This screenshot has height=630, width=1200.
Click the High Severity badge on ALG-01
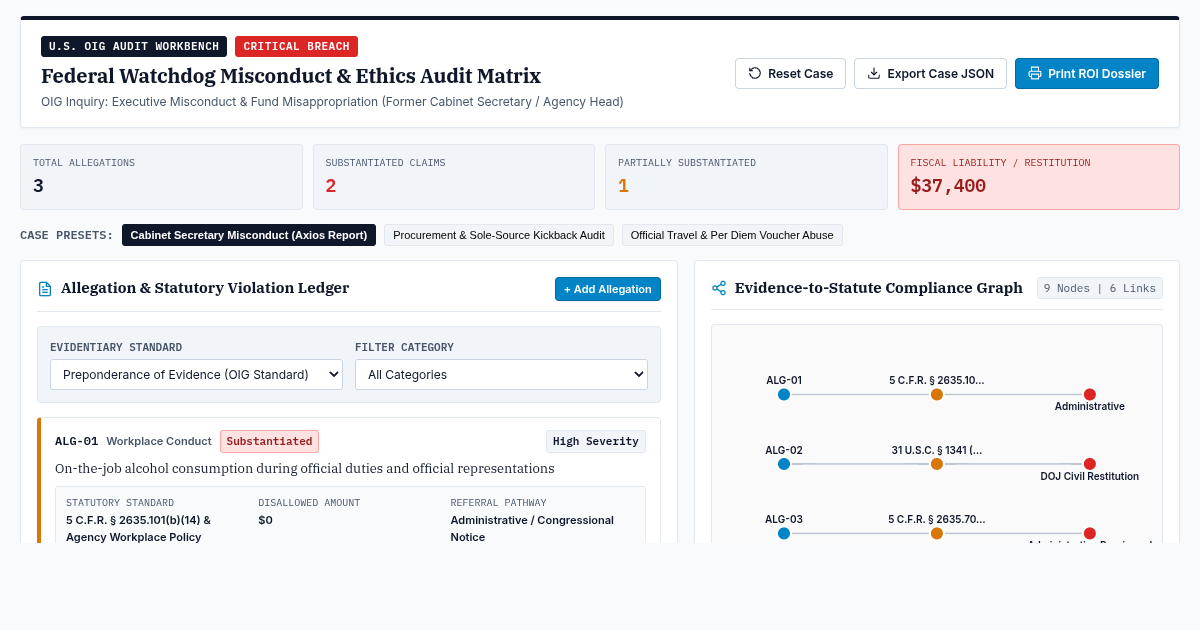596,441
